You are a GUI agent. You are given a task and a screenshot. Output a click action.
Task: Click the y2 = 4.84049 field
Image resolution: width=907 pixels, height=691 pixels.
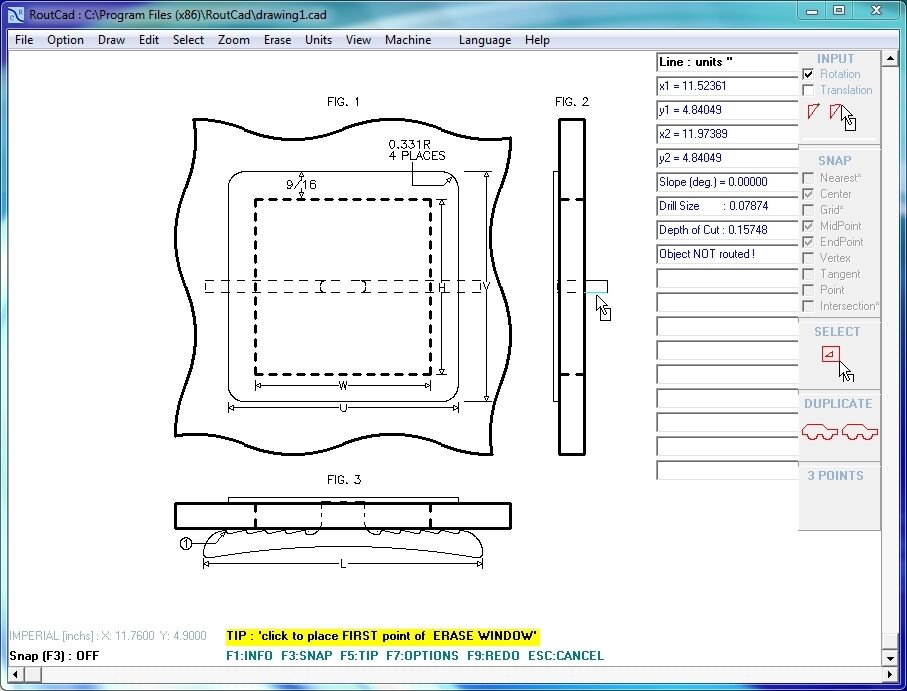pyautogui.click(x=727, y=158)
